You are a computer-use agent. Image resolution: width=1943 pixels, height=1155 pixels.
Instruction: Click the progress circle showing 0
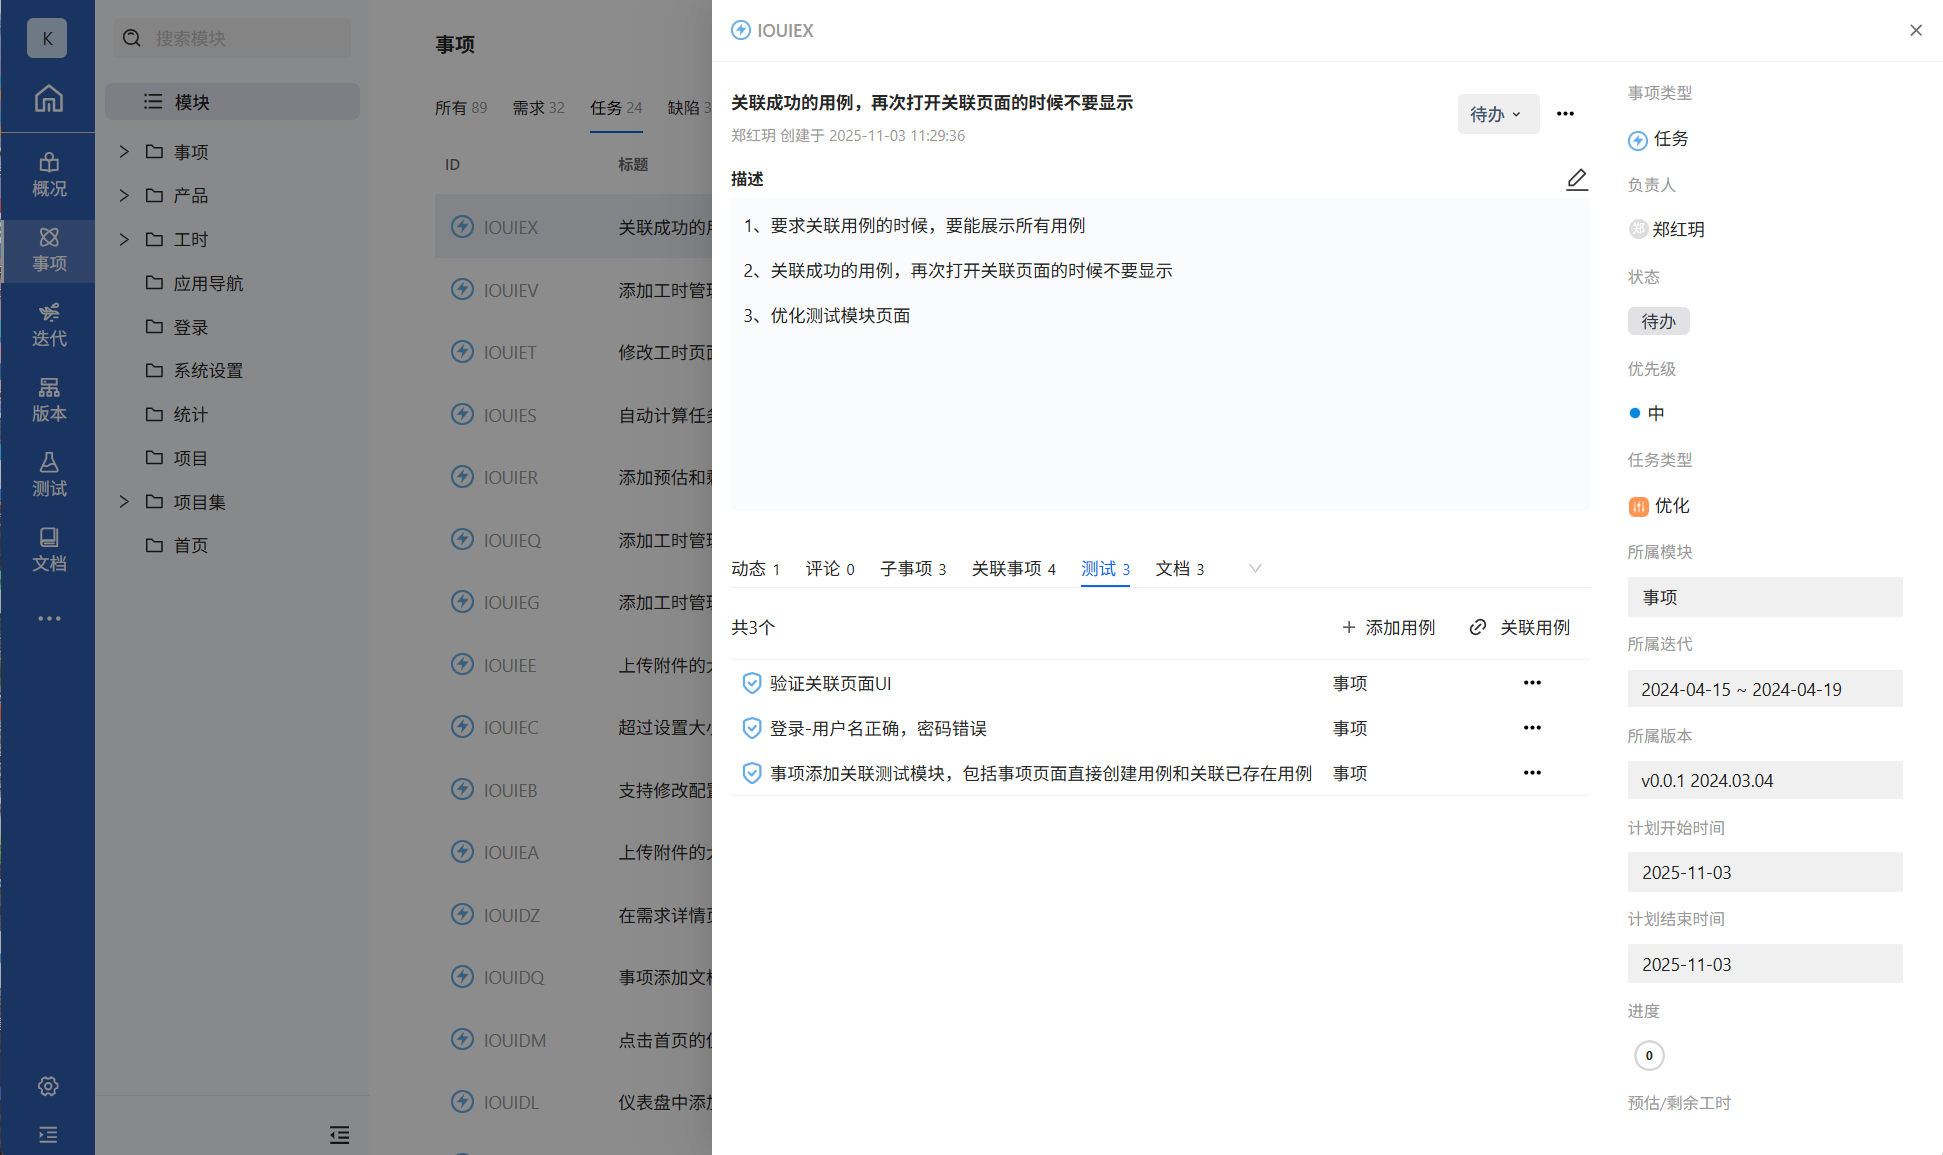[x=1649, y=1055]
